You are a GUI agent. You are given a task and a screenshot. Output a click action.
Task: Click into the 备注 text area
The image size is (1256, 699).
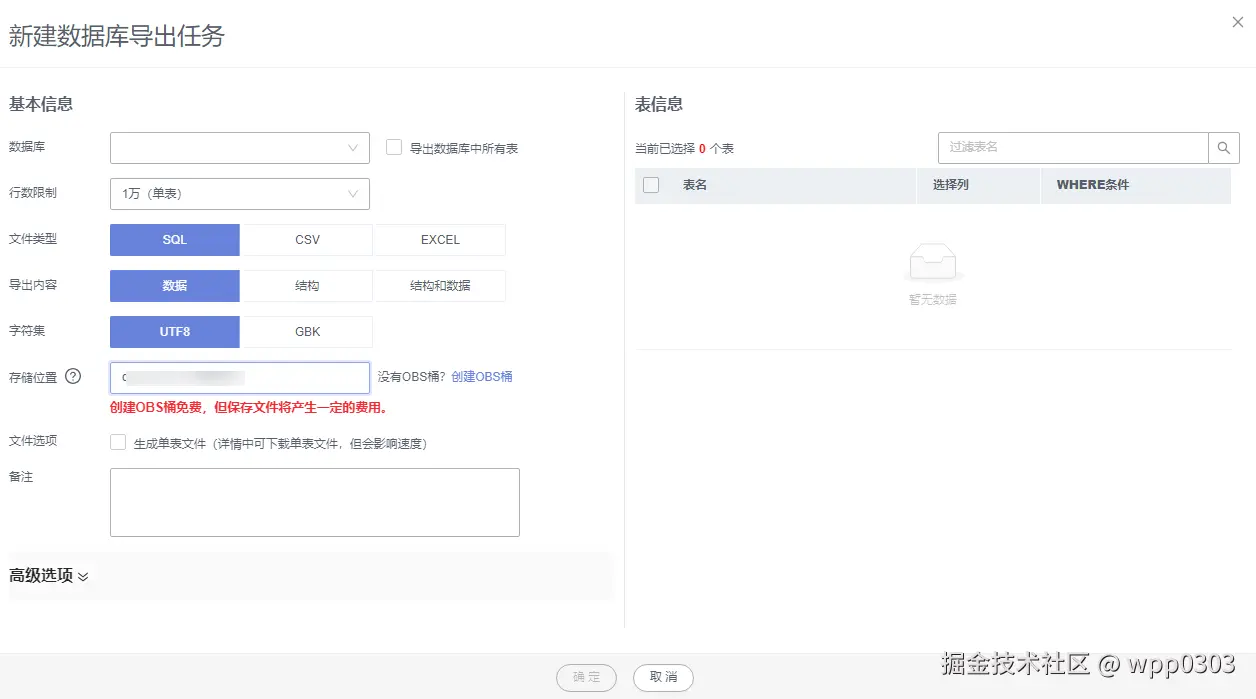(x=315, y=502)
